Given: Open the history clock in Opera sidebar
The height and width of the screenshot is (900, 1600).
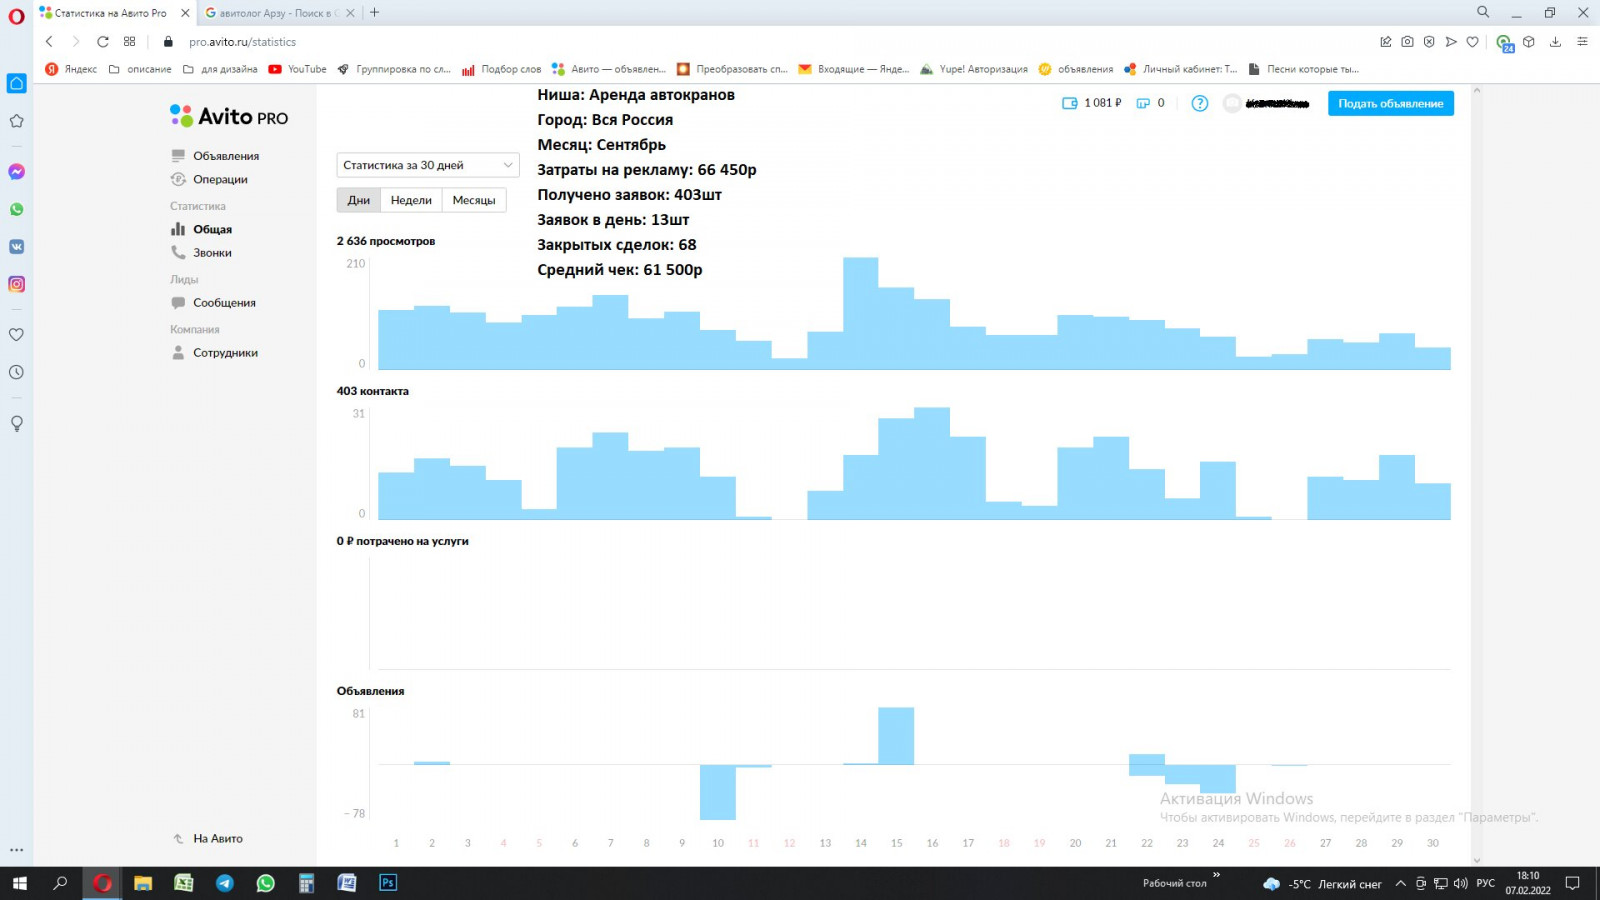Looking at the screenshot, I should (16, 372).
